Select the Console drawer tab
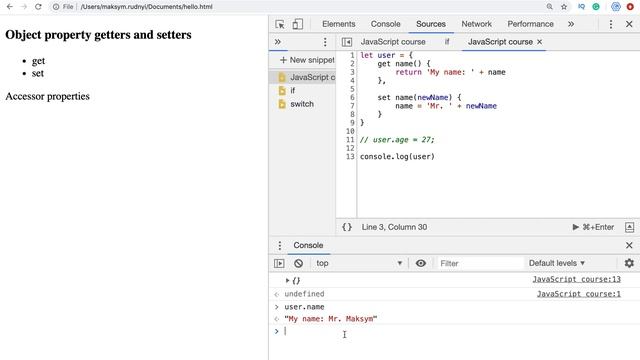The width and height of the screenshot is (640, 360). pyautogui.click(x=309, y=245)
